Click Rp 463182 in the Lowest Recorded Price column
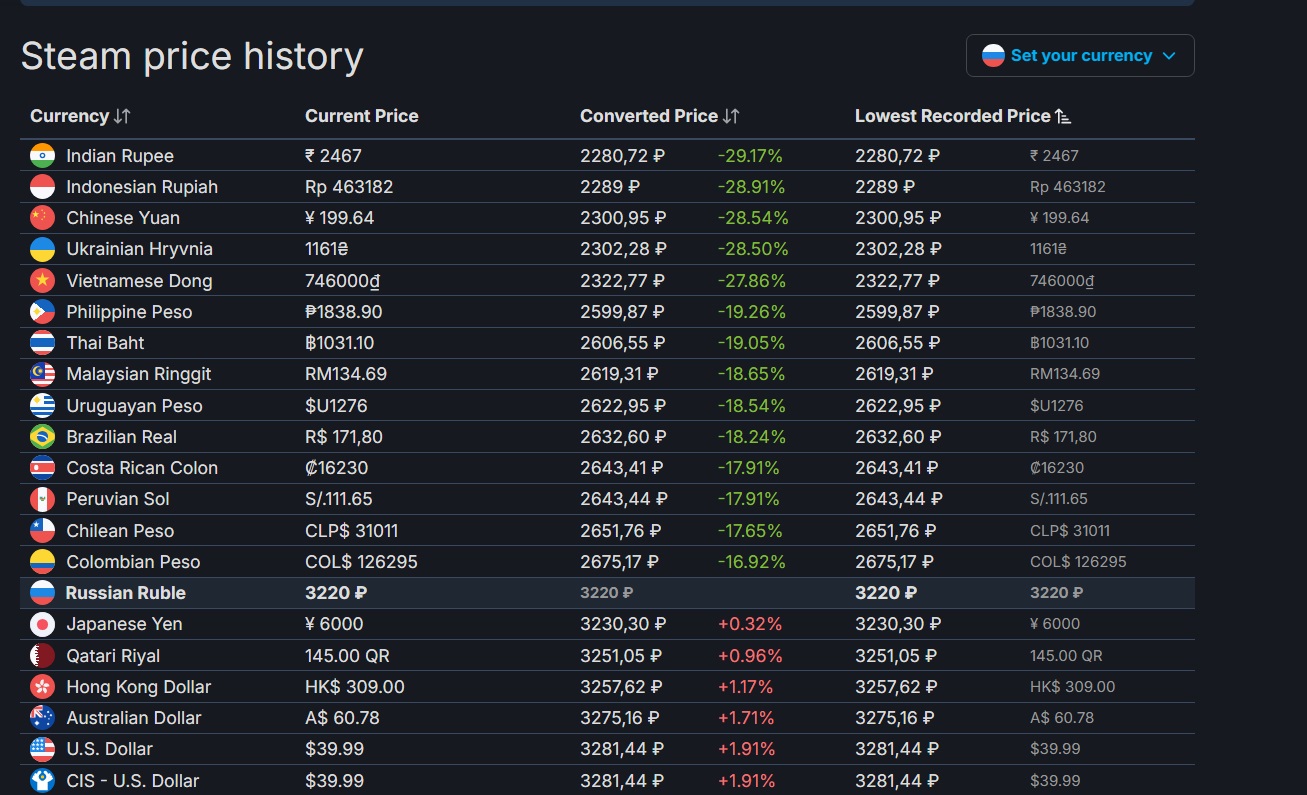This screenshot has width=1307, height=795. (1068, 187)
